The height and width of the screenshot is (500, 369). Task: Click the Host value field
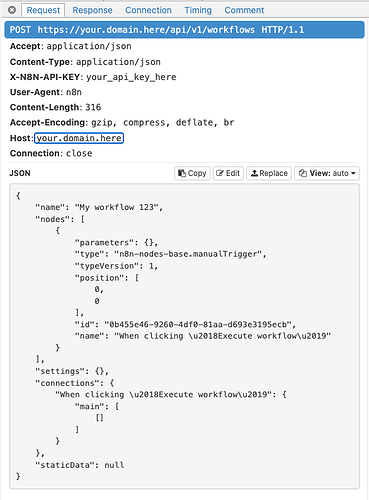click(x=79, y=138)
